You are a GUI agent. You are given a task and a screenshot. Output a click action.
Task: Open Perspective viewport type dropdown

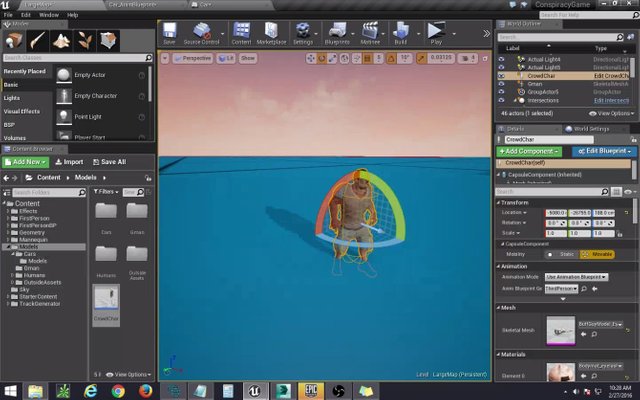pyautogui.click(x=192, y=58)
